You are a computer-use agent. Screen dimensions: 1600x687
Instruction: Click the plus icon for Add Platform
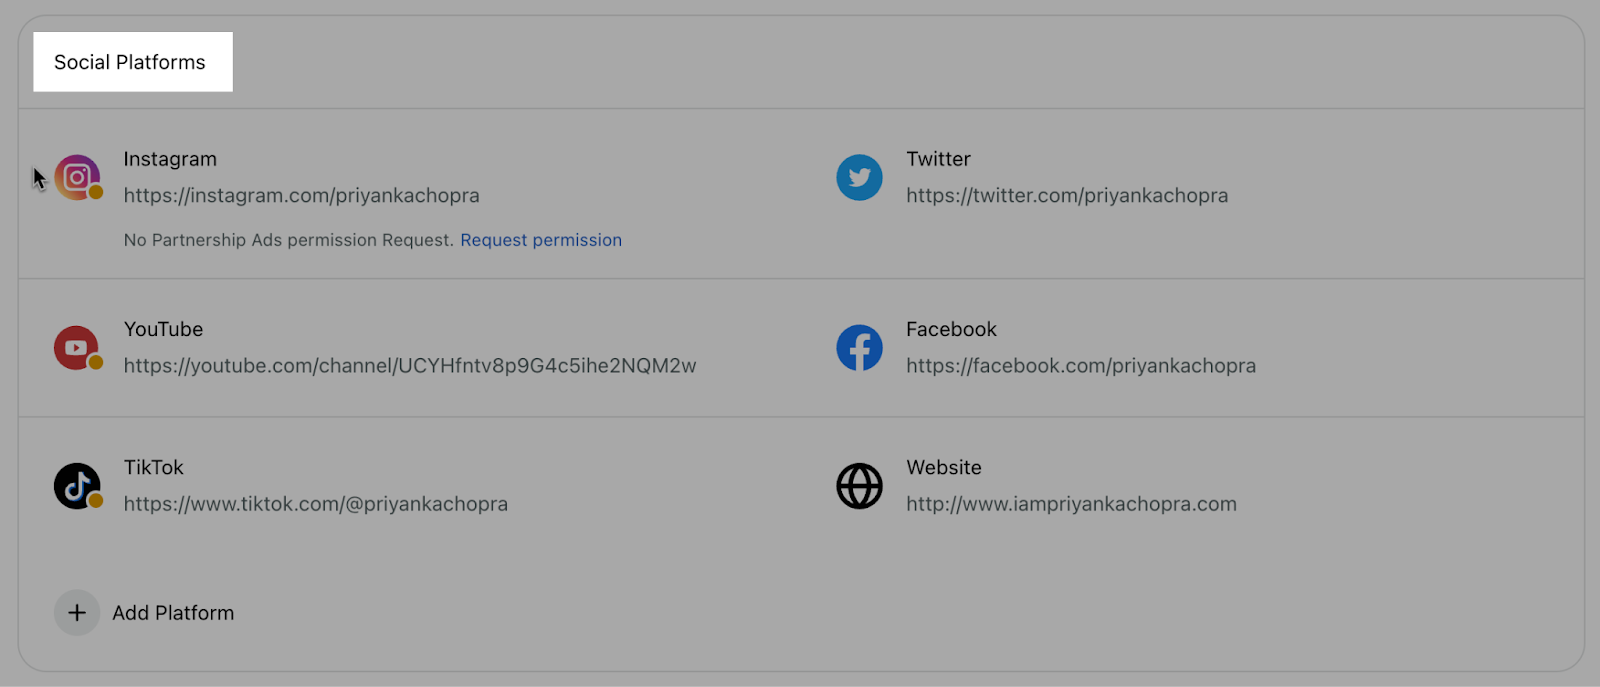(77, 613)
